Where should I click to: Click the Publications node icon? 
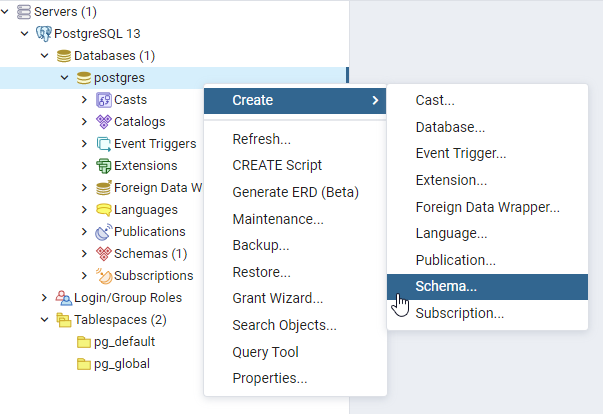tap(103, 232)
